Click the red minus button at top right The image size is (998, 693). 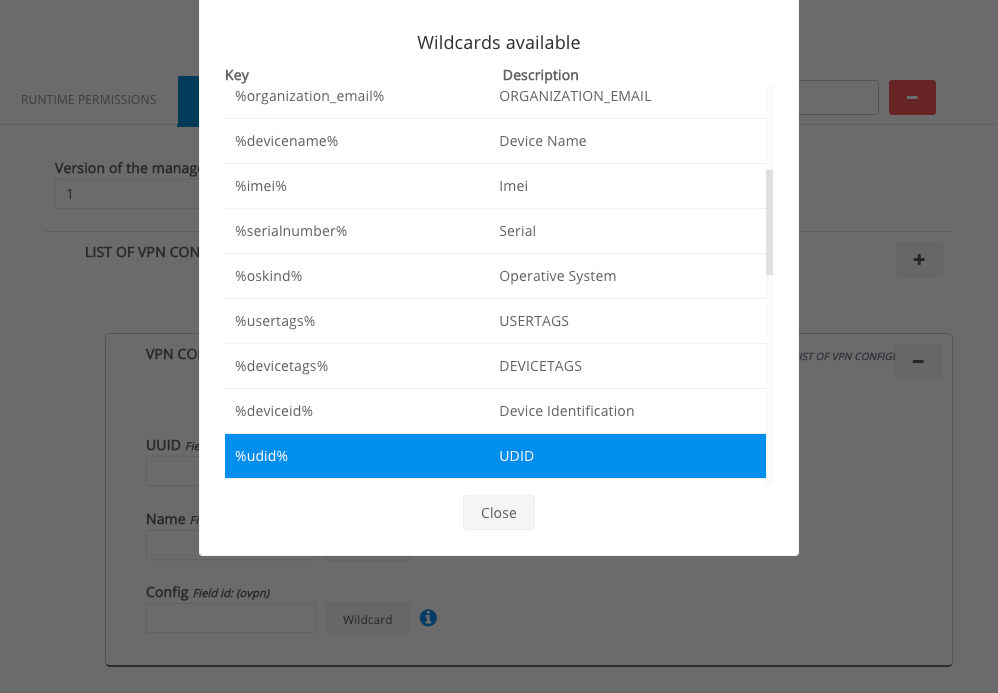(x=911, y=97)
